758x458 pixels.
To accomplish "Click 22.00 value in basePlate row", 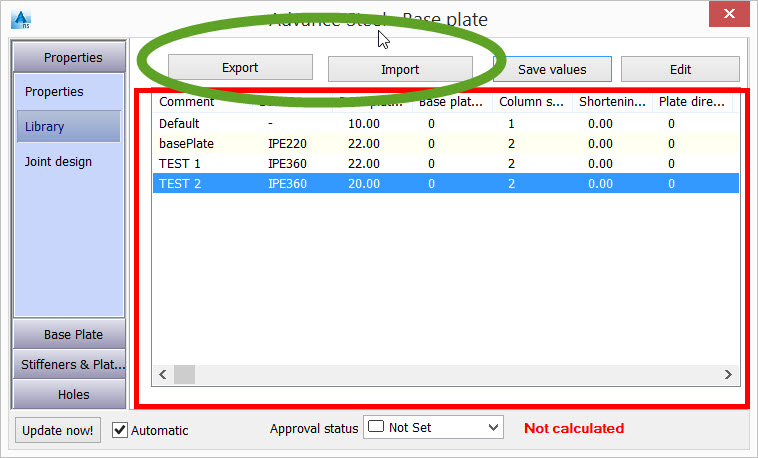I will tap(364, 144).
